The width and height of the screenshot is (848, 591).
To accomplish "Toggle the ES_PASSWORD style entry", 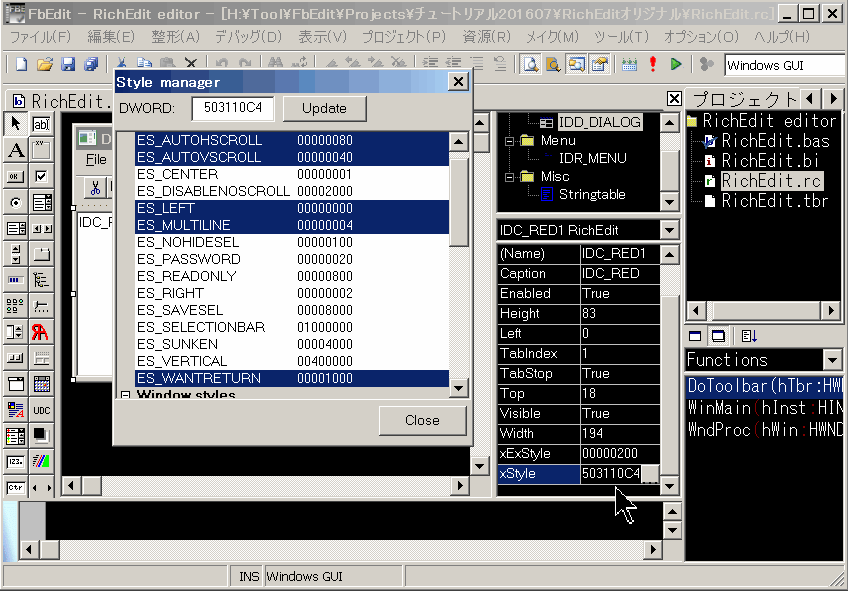I will (189, 259).
